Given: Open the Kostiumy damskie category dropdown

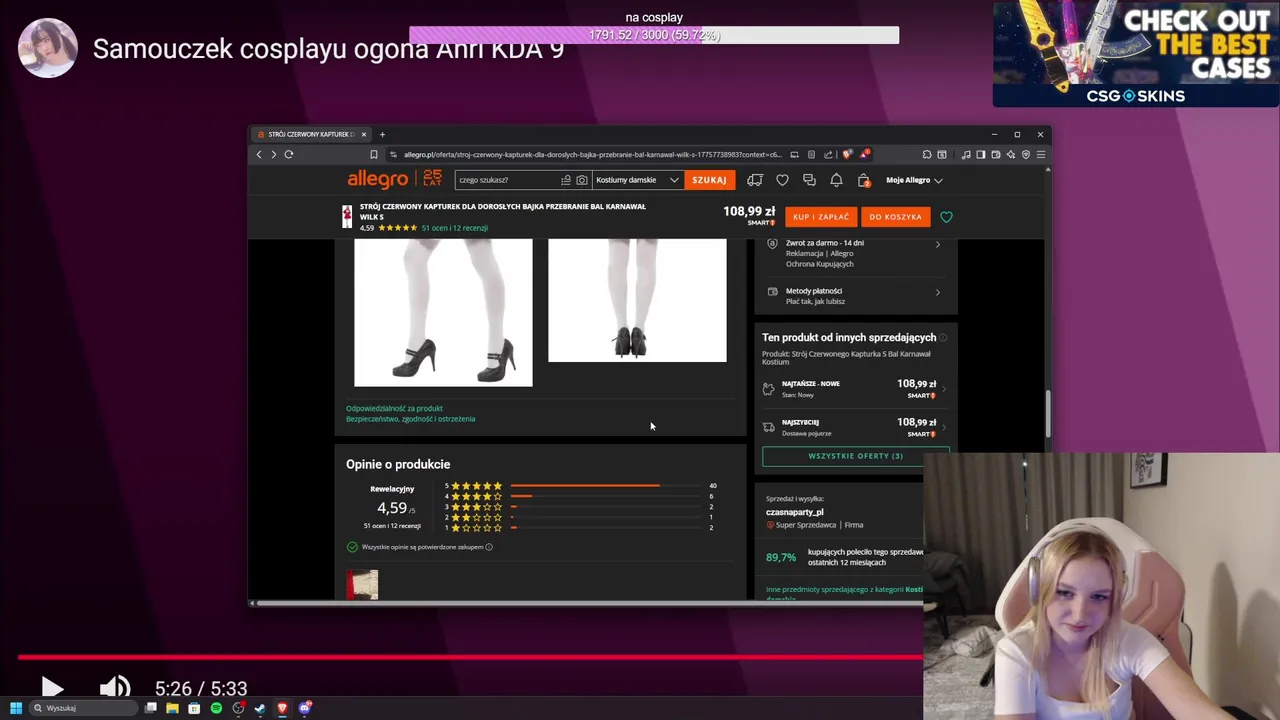Looking at the screenshot, I should (637, 180).
